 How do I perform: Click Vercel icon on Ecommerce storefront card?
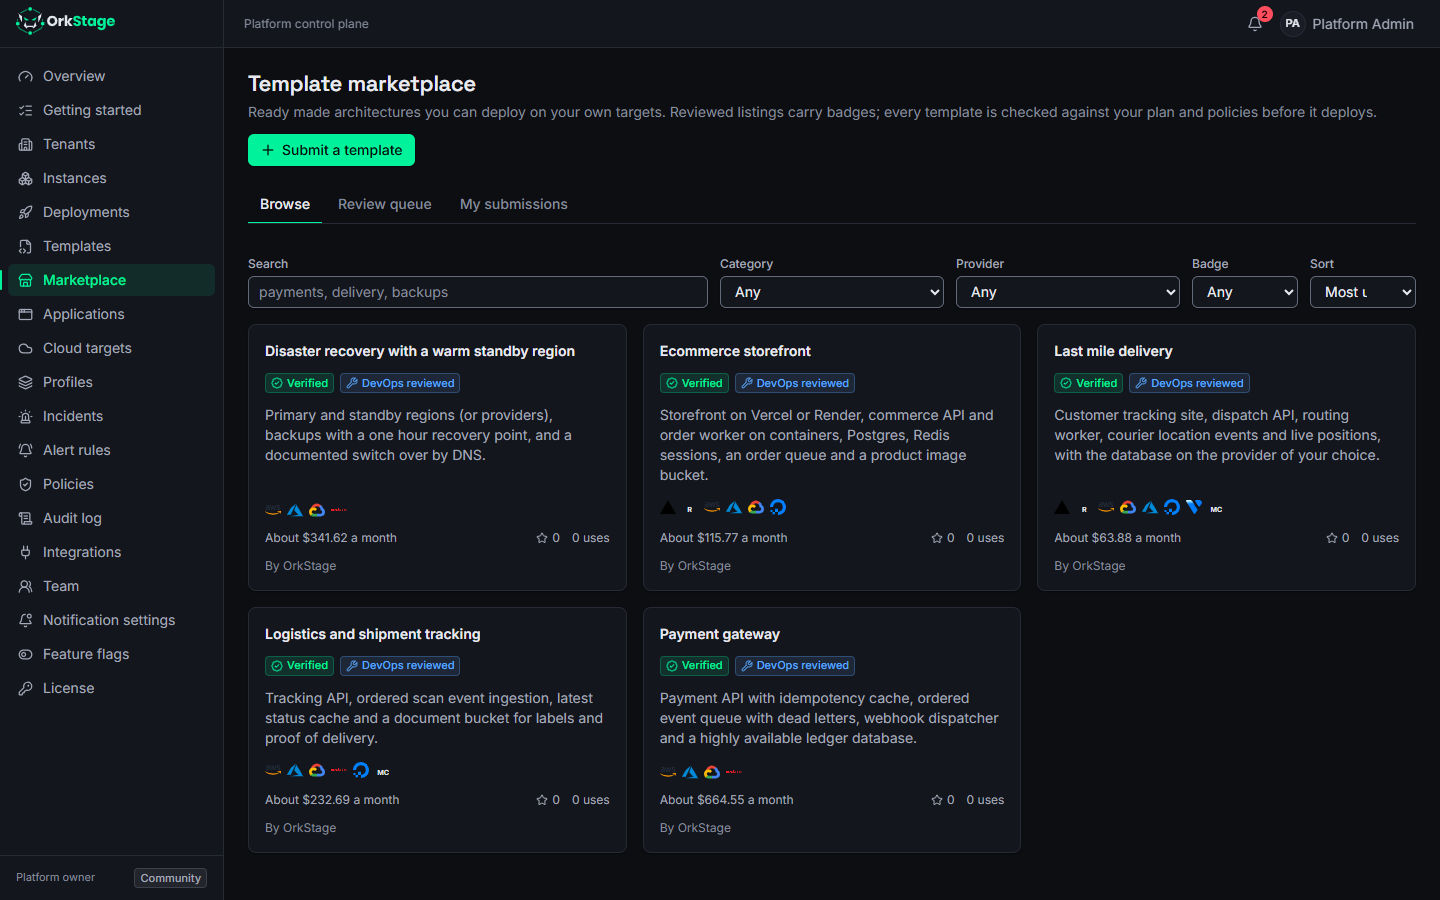[668, 508]
